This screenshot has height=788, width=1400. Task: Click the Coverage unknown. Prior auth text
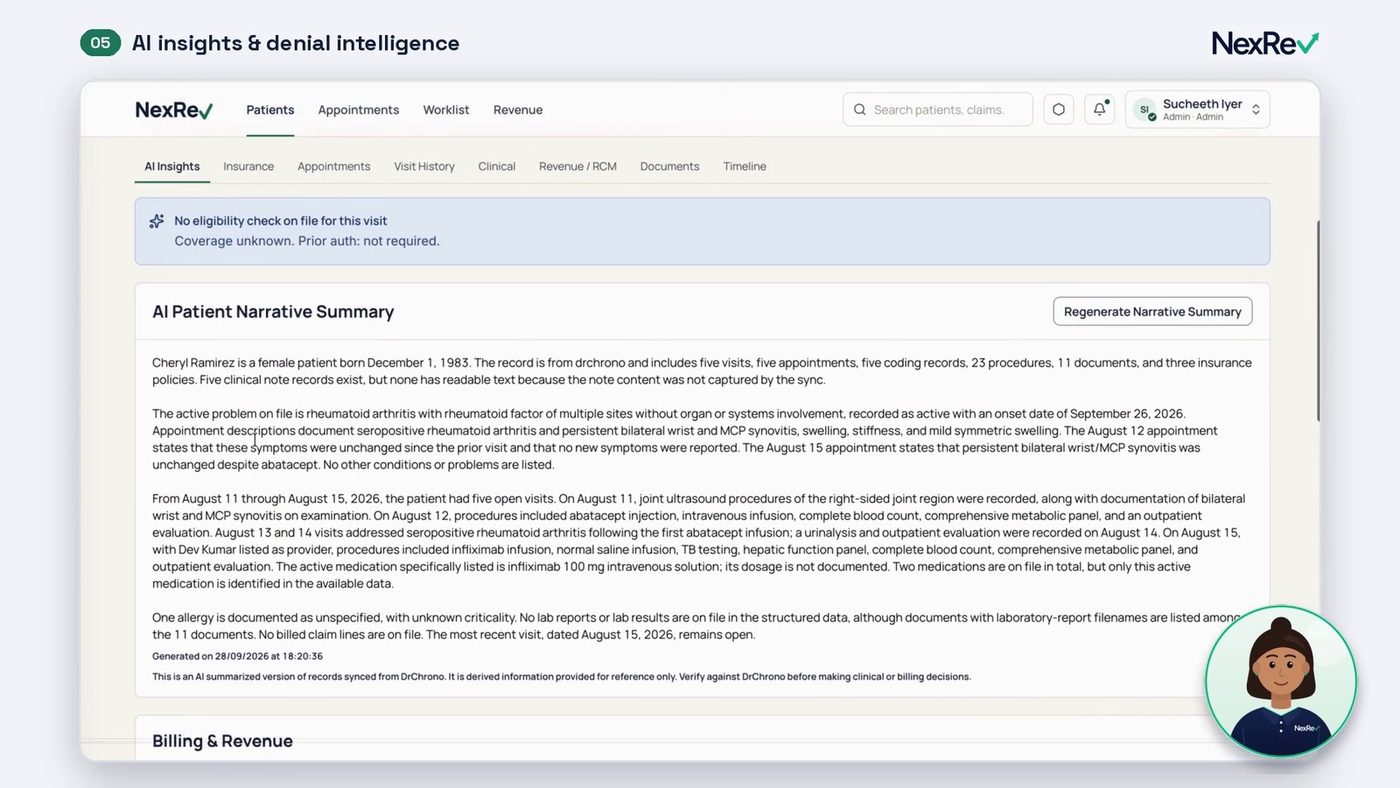point(307,241)
